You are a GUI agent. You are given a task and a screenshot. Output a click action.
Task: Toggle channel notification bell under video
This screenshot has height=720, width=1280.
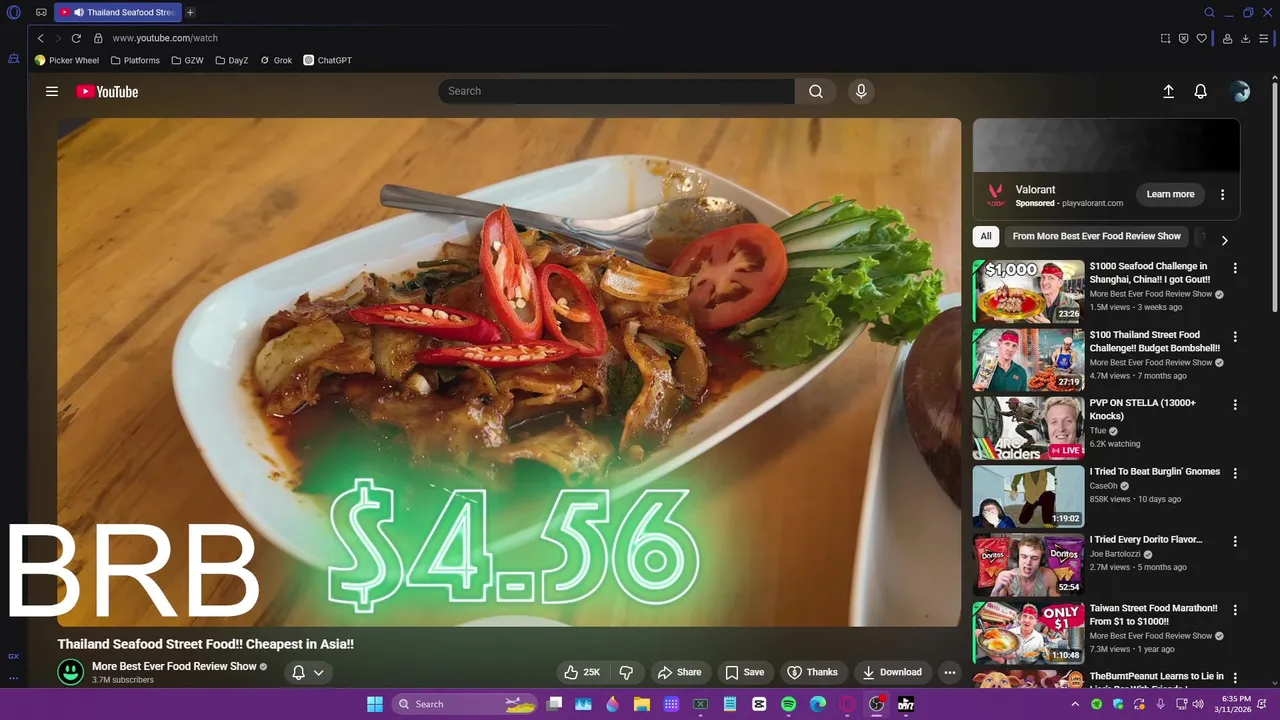[298, 672]
